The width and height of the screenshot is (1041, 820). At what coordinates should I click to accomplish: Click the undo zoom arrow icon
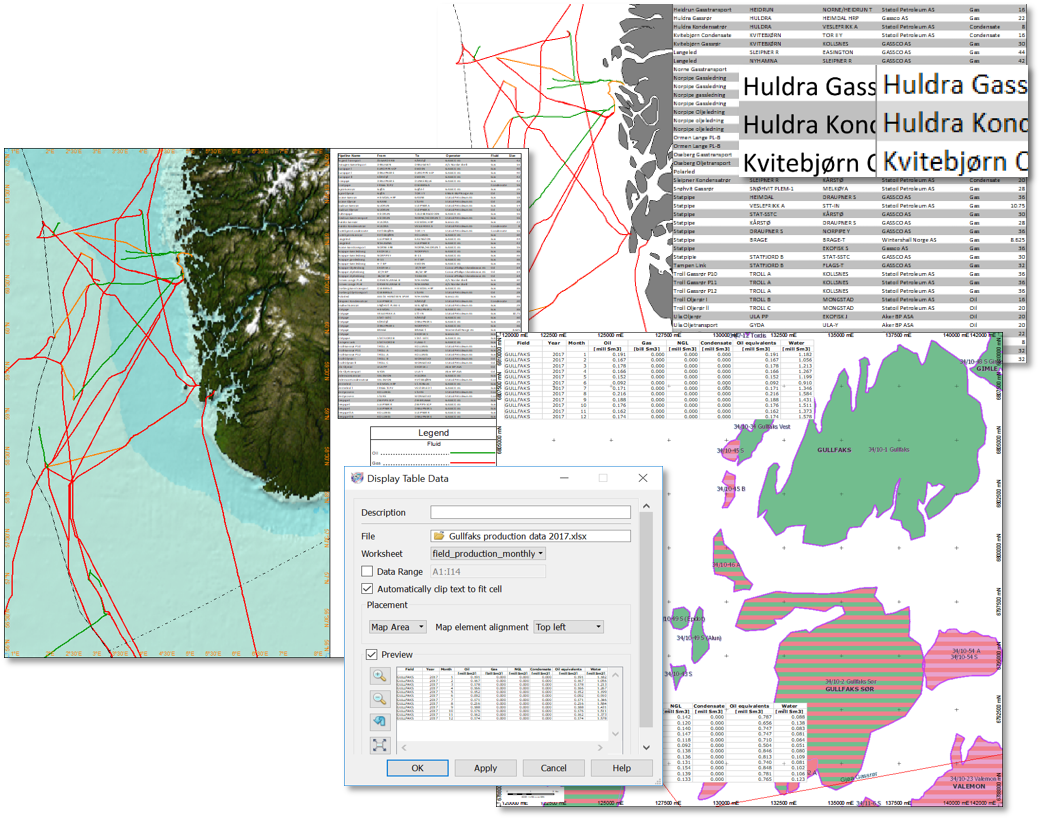click(380, 722)
